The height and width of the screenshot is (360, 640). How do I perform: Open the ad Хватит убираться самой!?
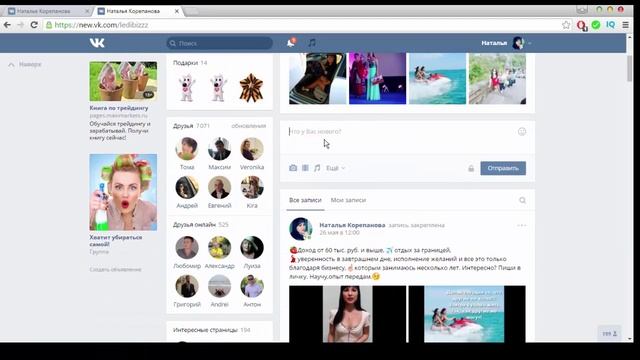coord(116,241)
